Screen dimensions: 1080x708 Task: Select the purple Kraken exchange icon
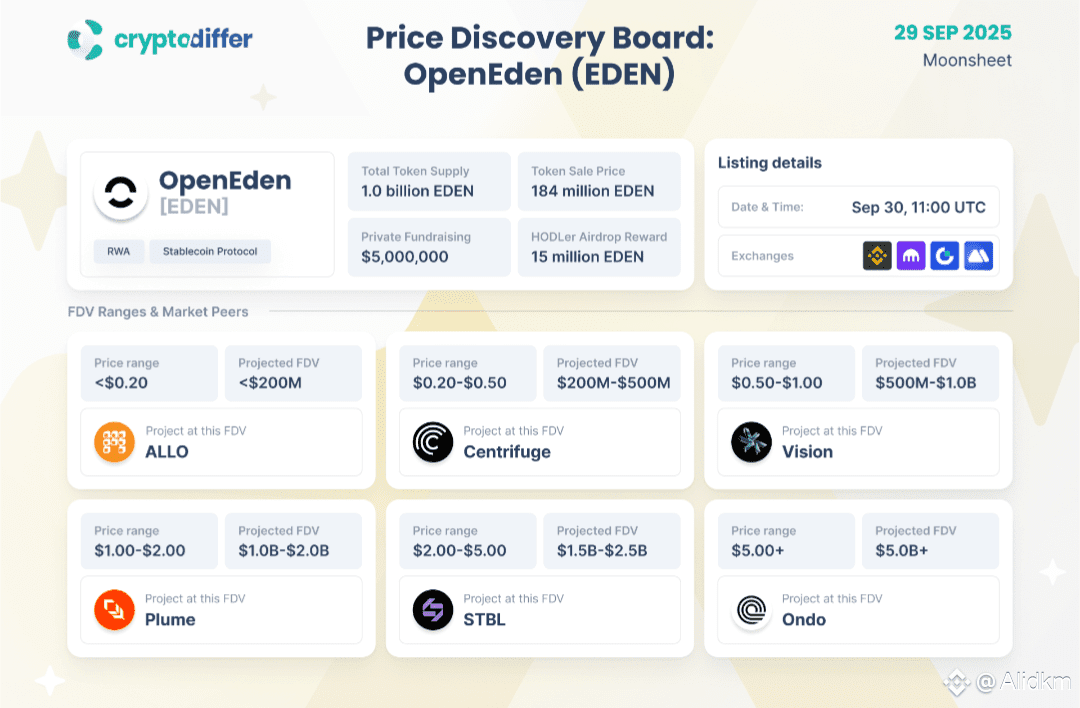[911, 256]
